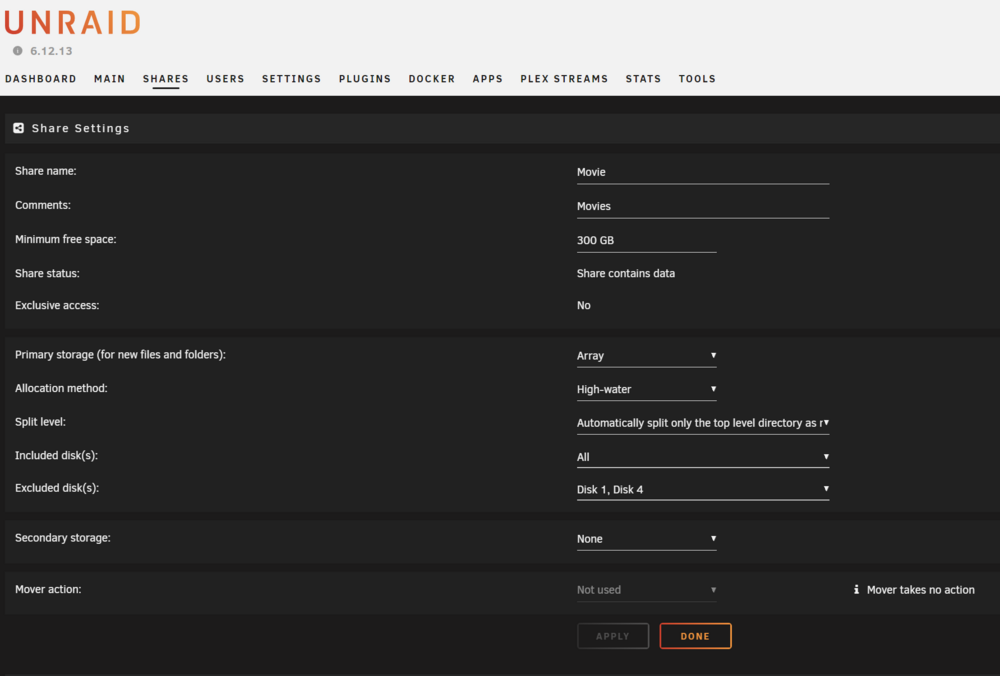Screen dimensions: 1000x676
Task: Click the Excluded disk(s) label
Action: point(57,489)
